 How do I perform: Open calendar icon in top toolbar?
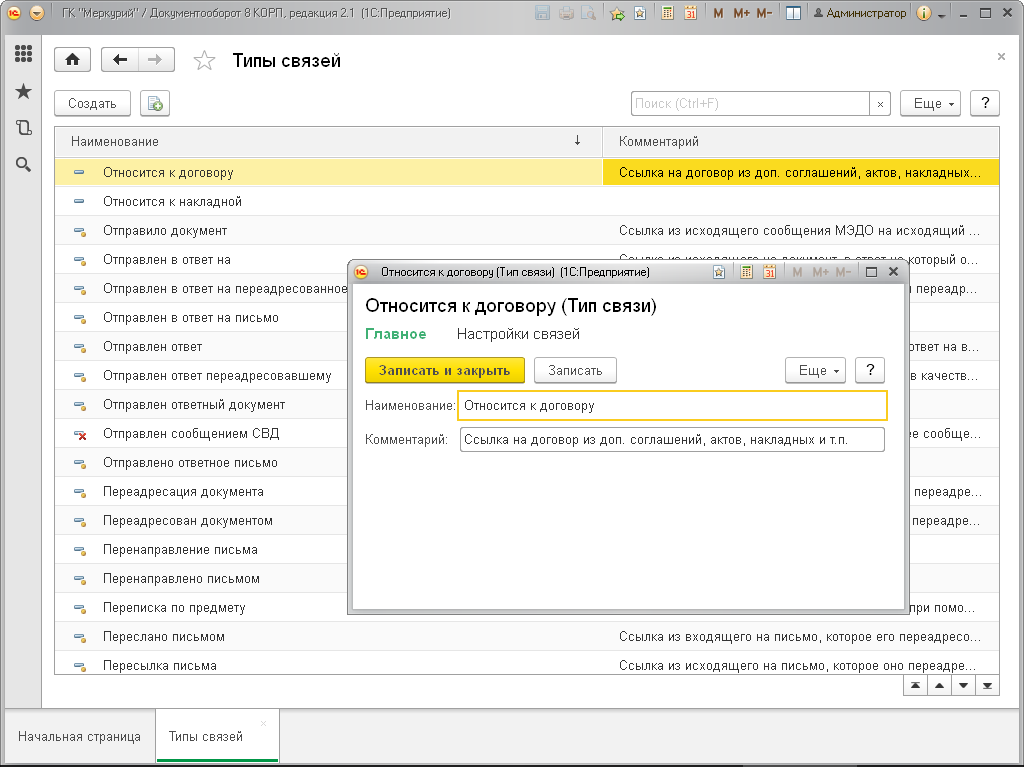tap(690, 12)
